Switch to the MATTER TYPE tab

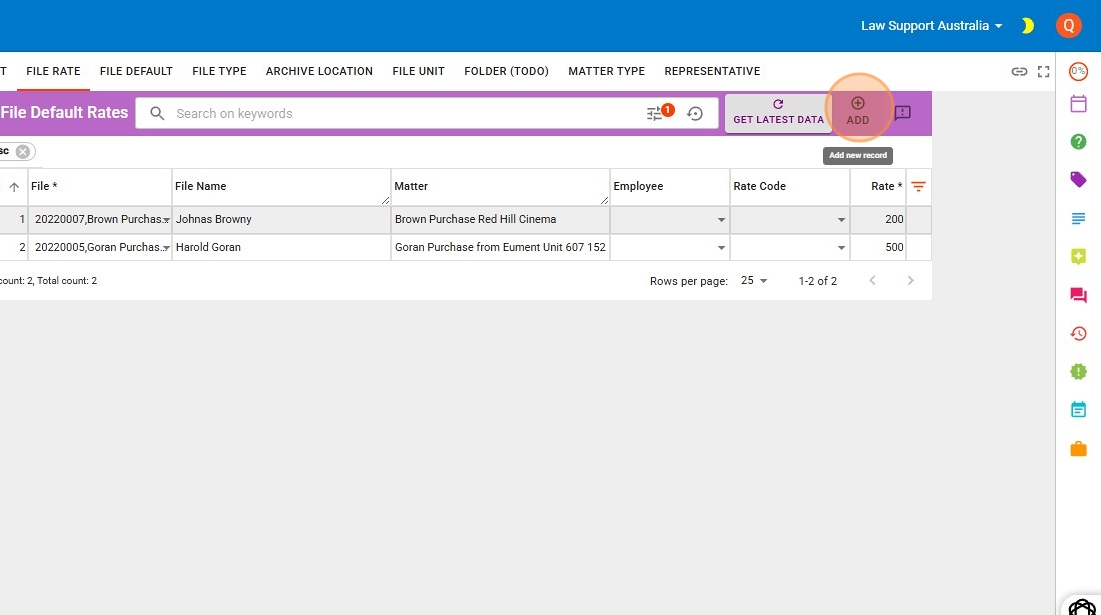(x=606, y=71)
